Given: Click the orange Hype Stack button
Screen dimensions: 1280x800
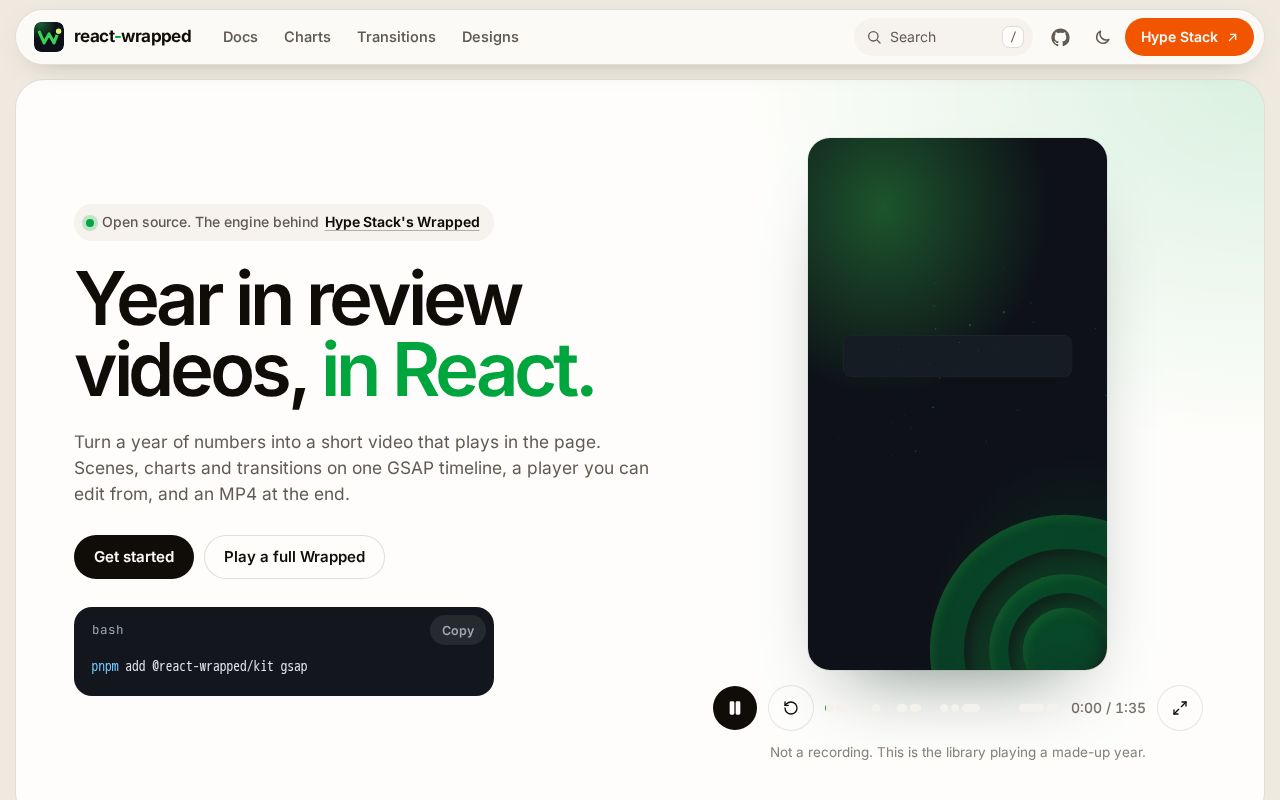Looking at the screenshot, I should (1189, 37).
